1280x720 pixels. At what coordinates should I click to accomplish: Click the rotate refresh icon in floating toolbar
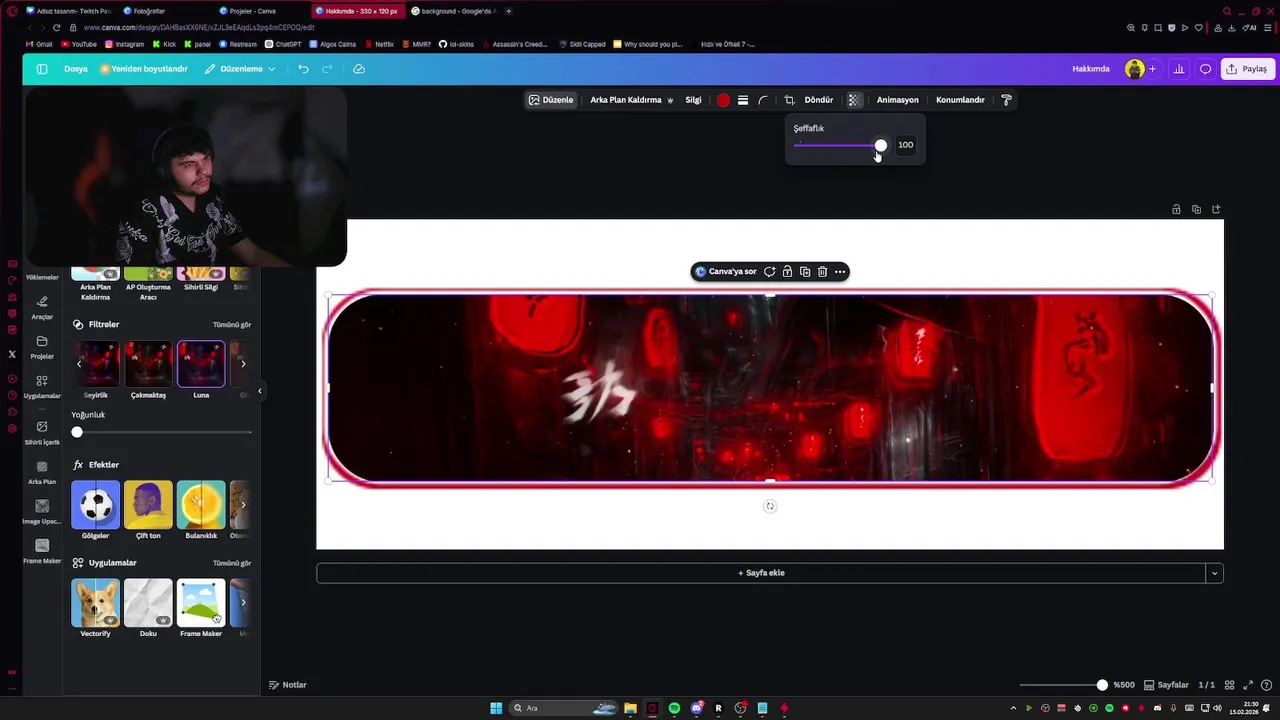pyautogui.click(x=769, y=272)
